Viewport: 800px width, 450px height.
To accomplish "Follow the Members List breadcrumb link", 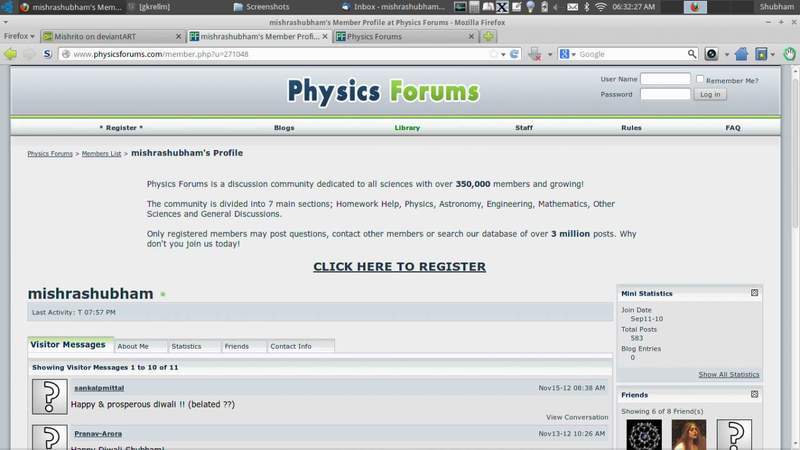I will click(x=102, y=154).
